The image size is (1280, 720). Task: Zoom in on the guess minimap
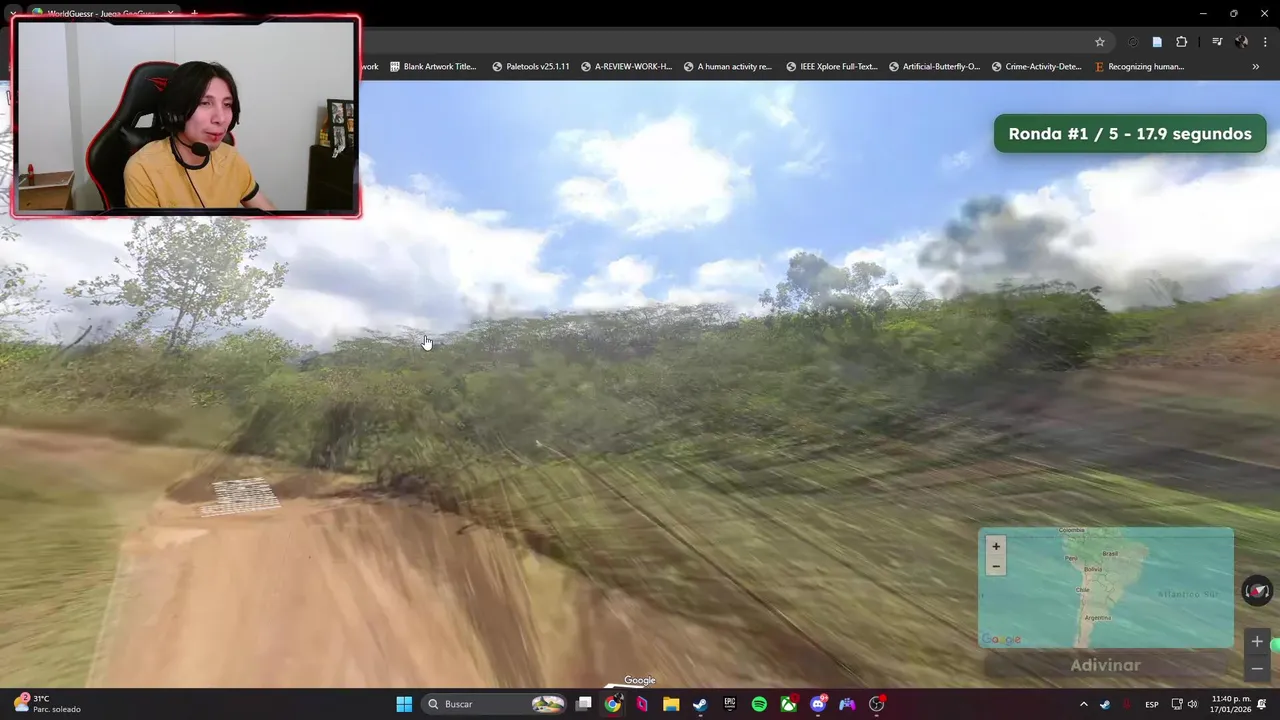coord(995,546)
